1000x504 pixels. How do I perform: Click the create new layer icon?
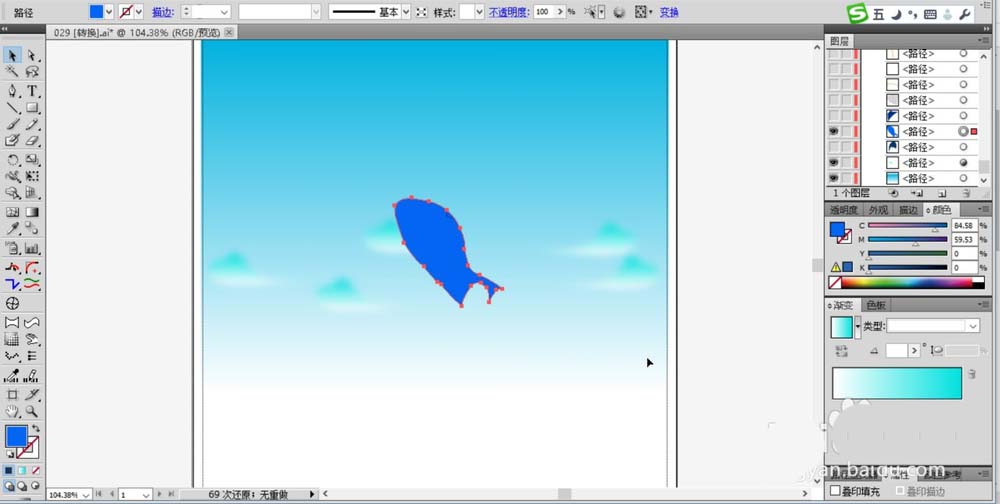[942, 193]
